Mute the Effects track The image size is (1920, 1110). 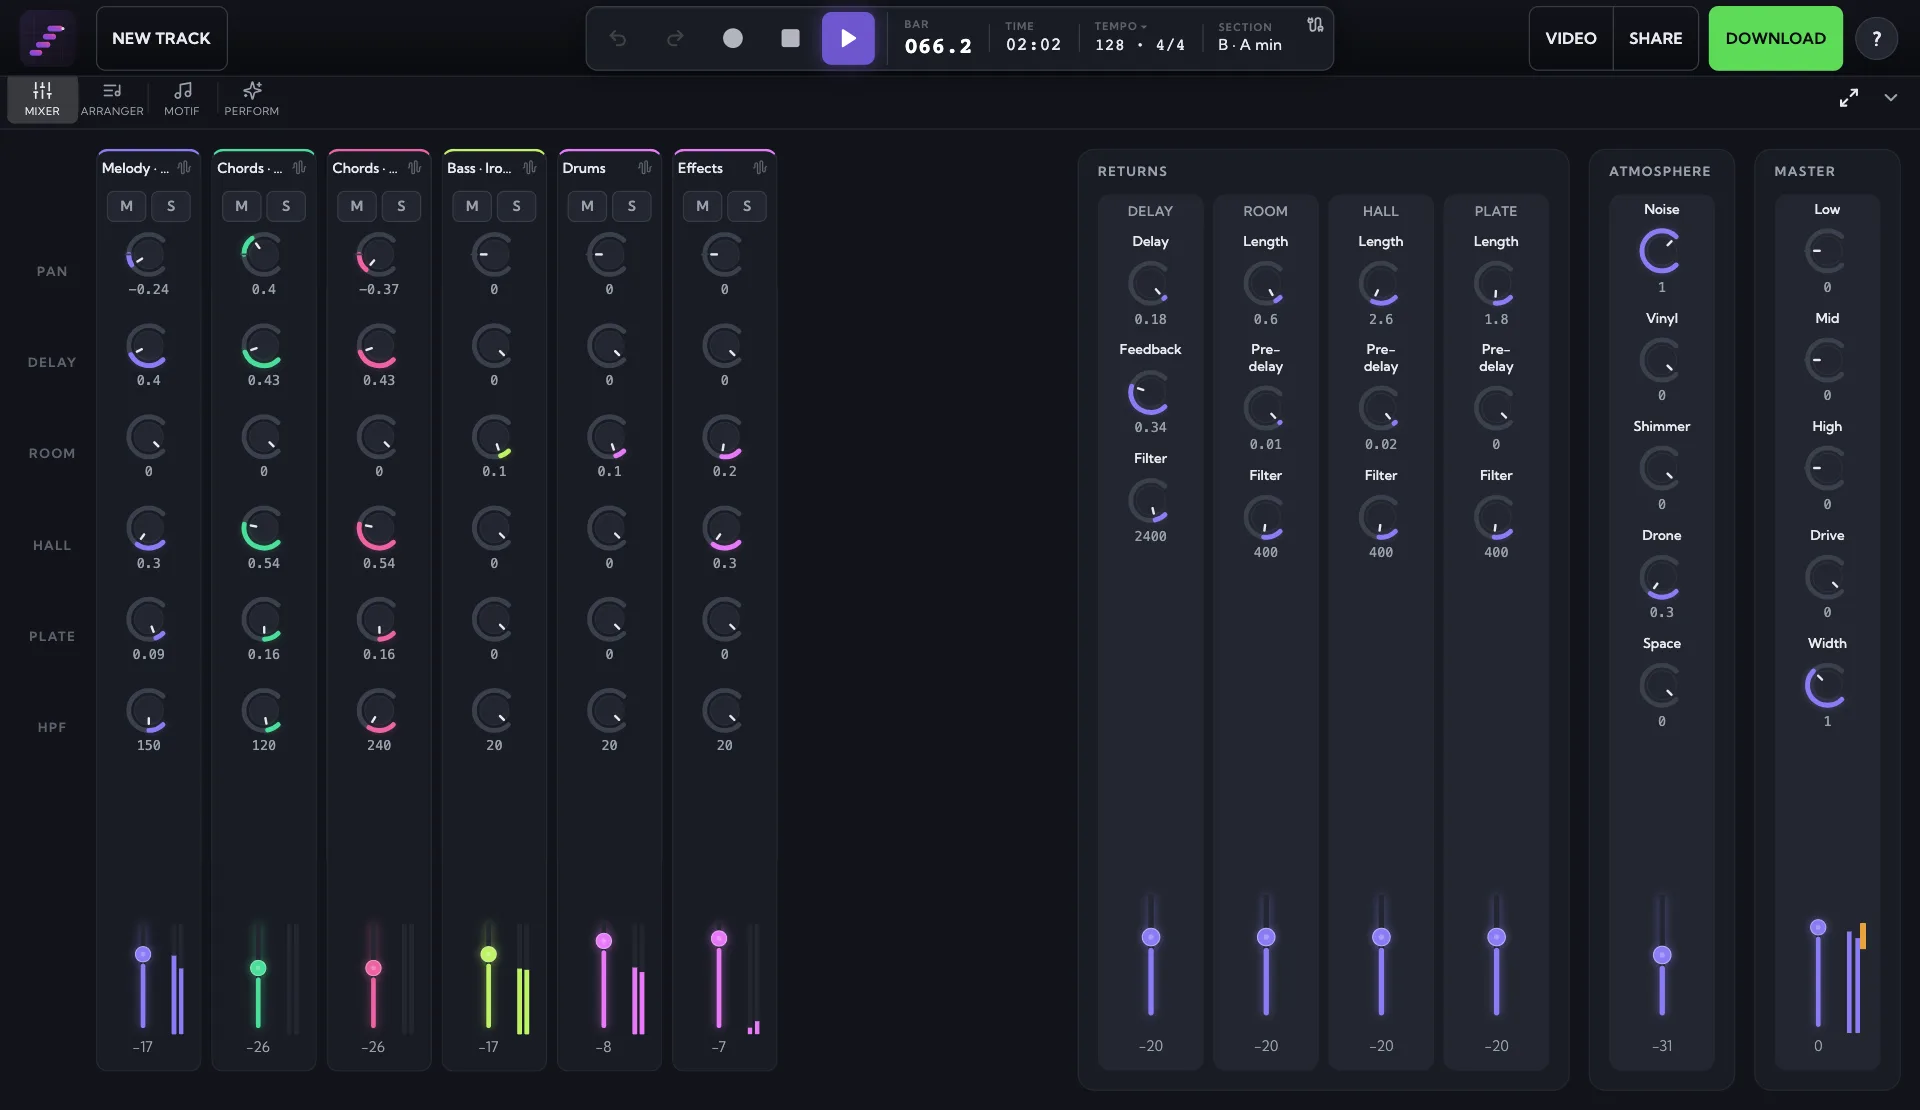pos(702,206)
